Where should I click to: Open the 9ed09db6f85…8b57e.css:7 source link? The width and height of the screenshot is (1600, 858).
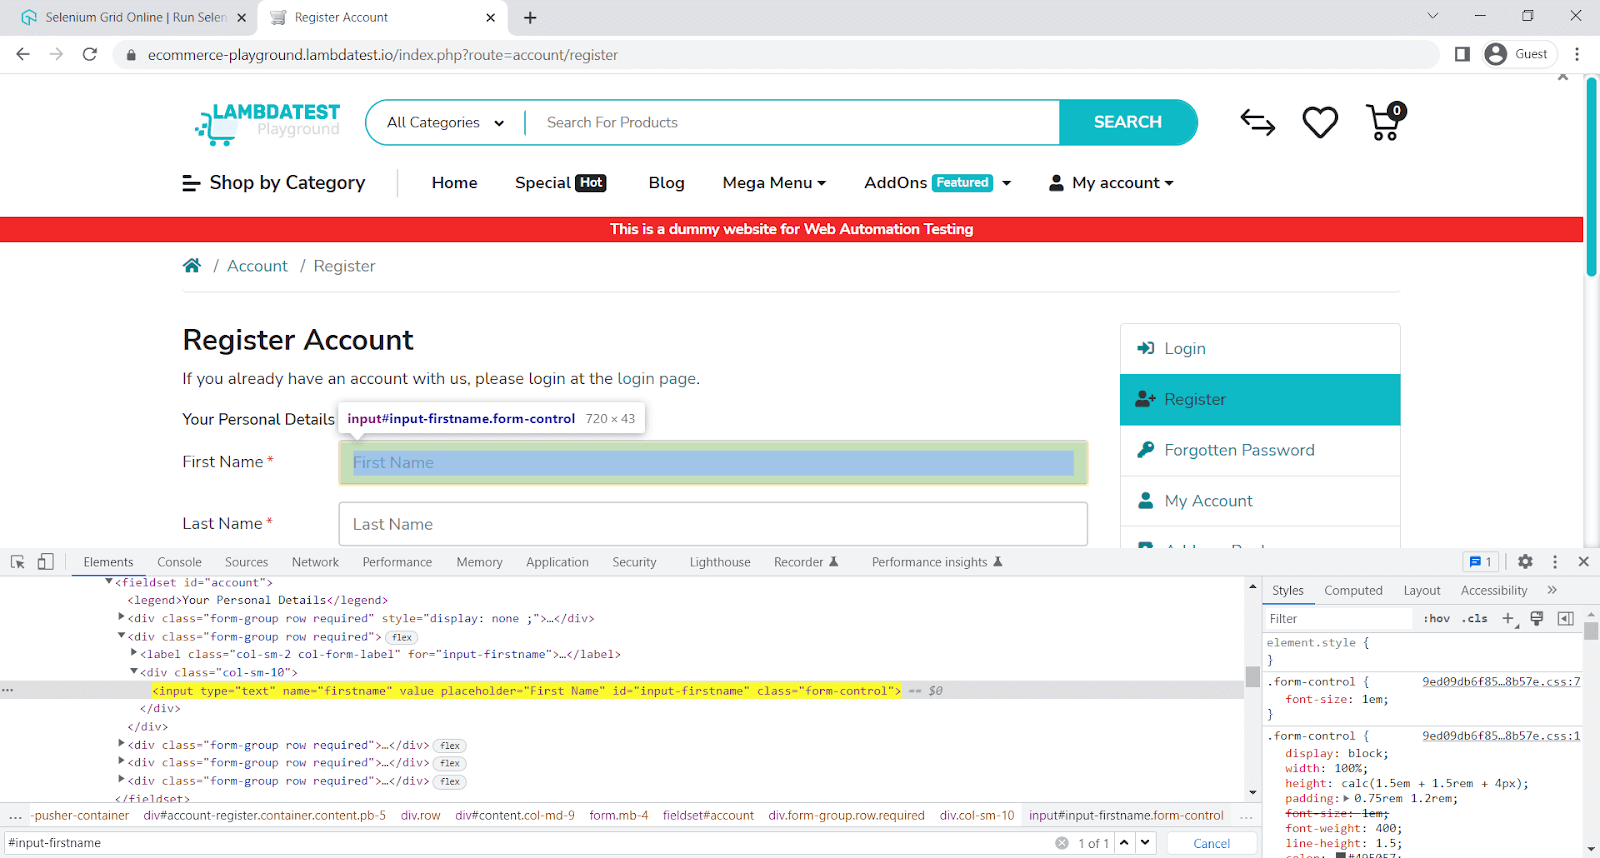(x=1501, y=681)
